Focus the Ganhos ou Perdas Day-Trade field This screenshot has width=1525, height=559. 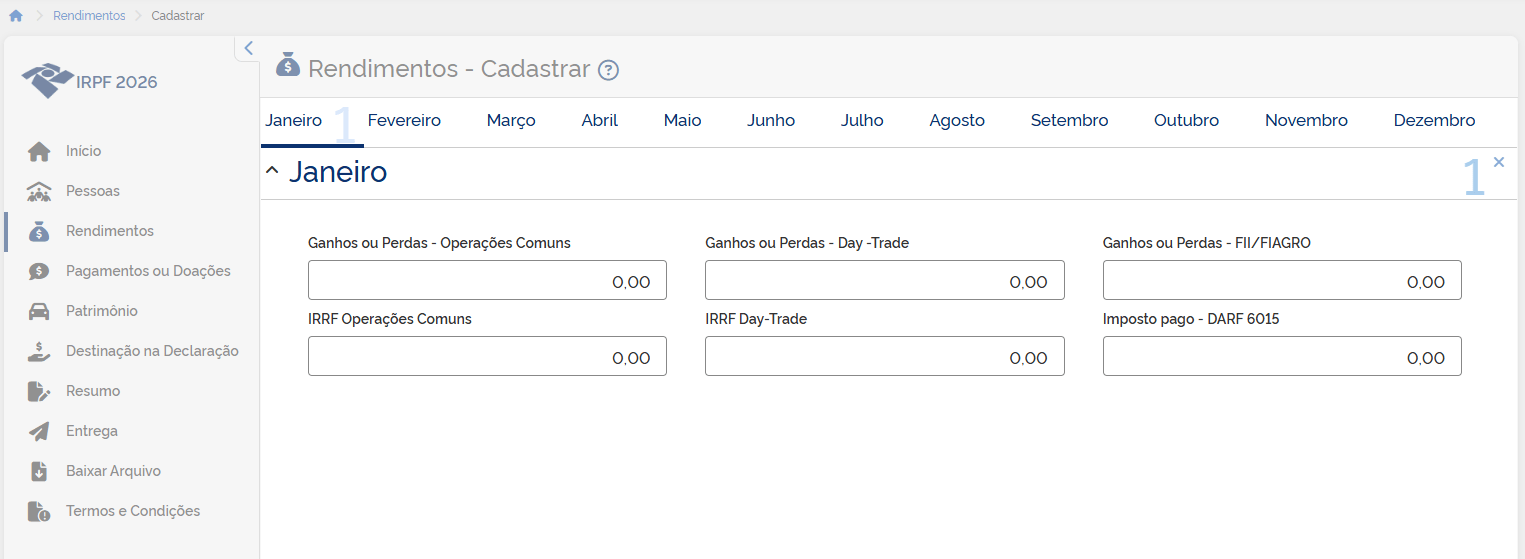point(884,281)
